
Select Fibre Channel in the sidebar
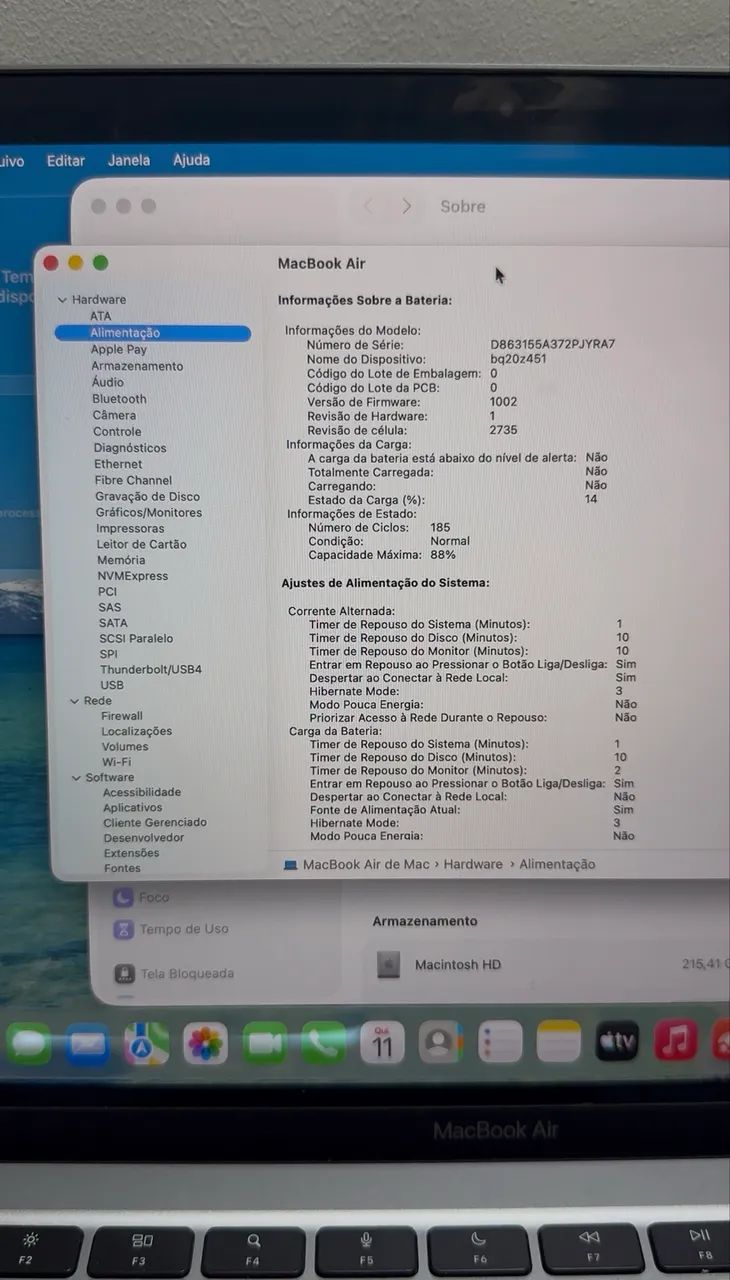pyautogui.click(x=133, y=480)
